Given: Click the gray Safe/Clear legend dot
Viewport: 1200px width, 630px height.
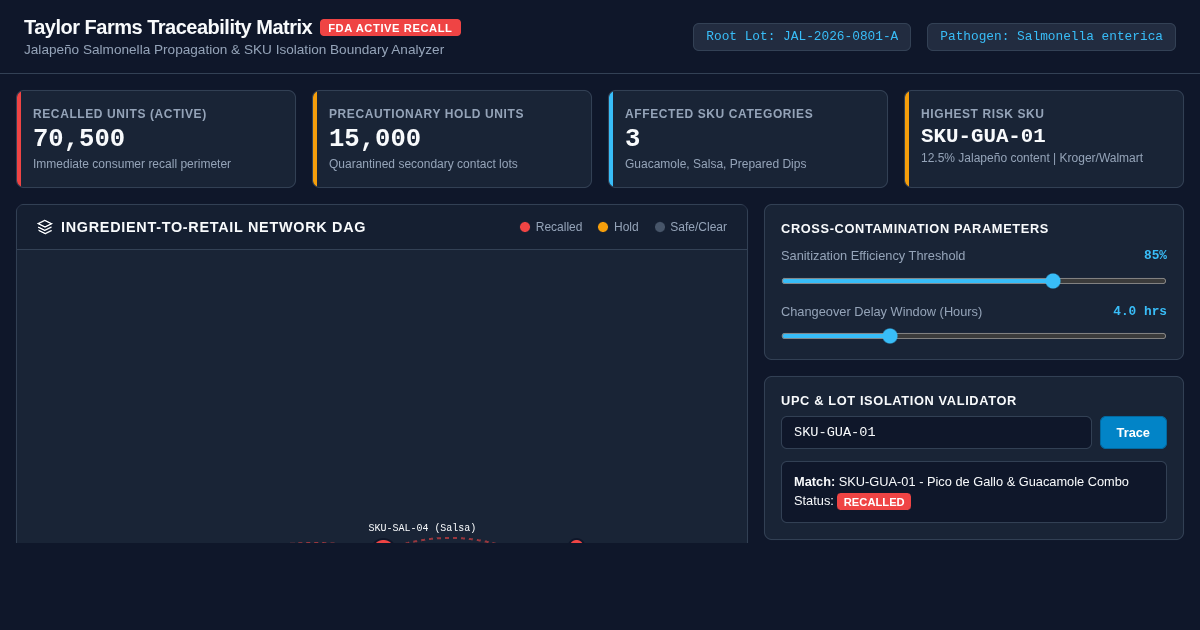Looking at the screenshot, I should coord(660,227).
